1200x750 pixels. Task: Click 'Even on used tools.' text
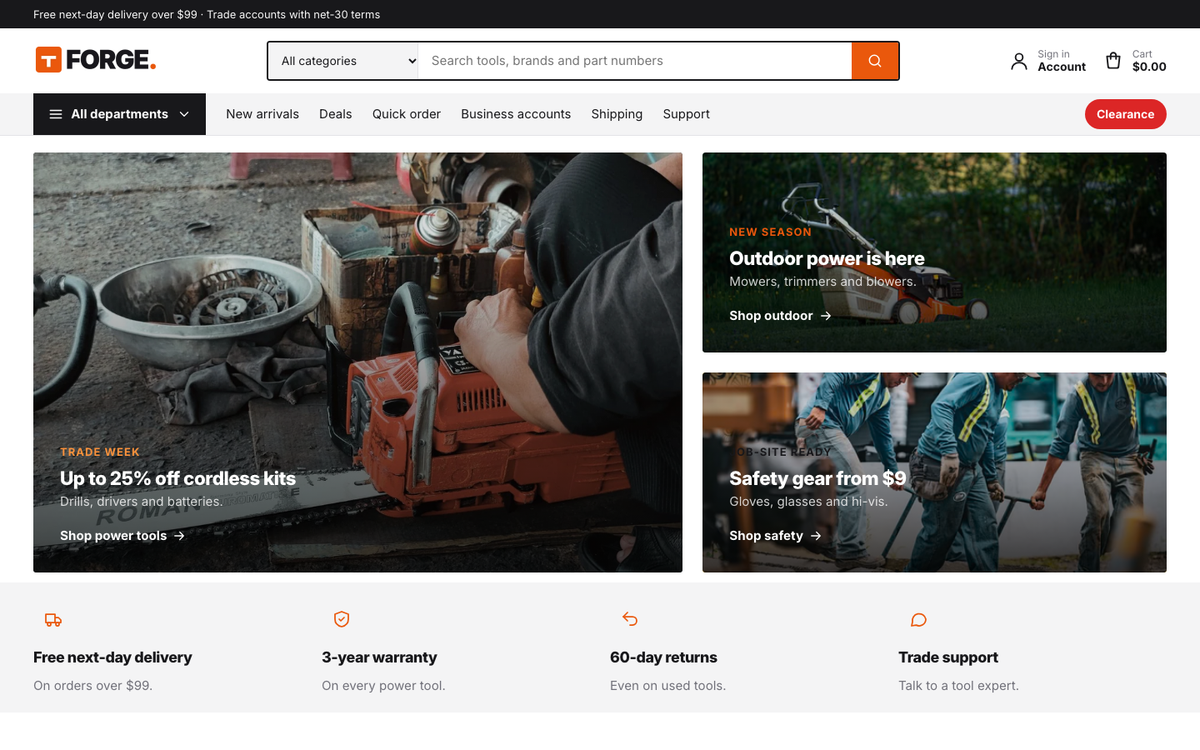click(x=668, y=686)
